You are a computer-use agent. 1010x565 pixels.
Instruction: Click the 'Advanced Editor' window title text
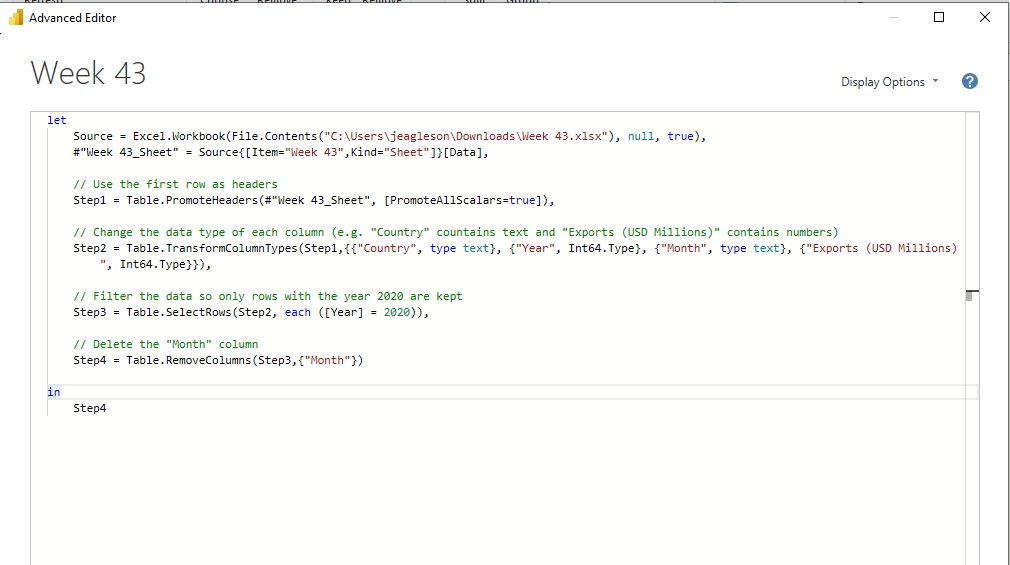tap(73, 18)
